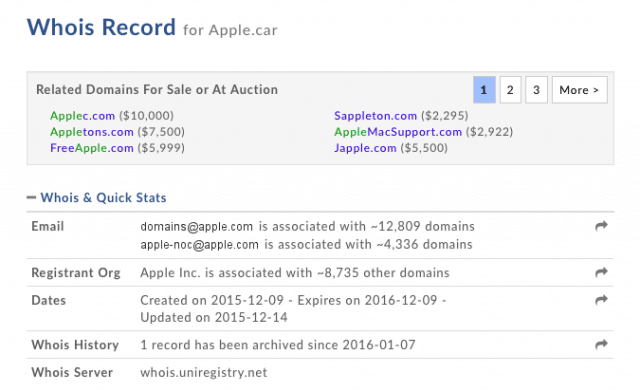Go to page 3 of related domains

tap(536, 90)
